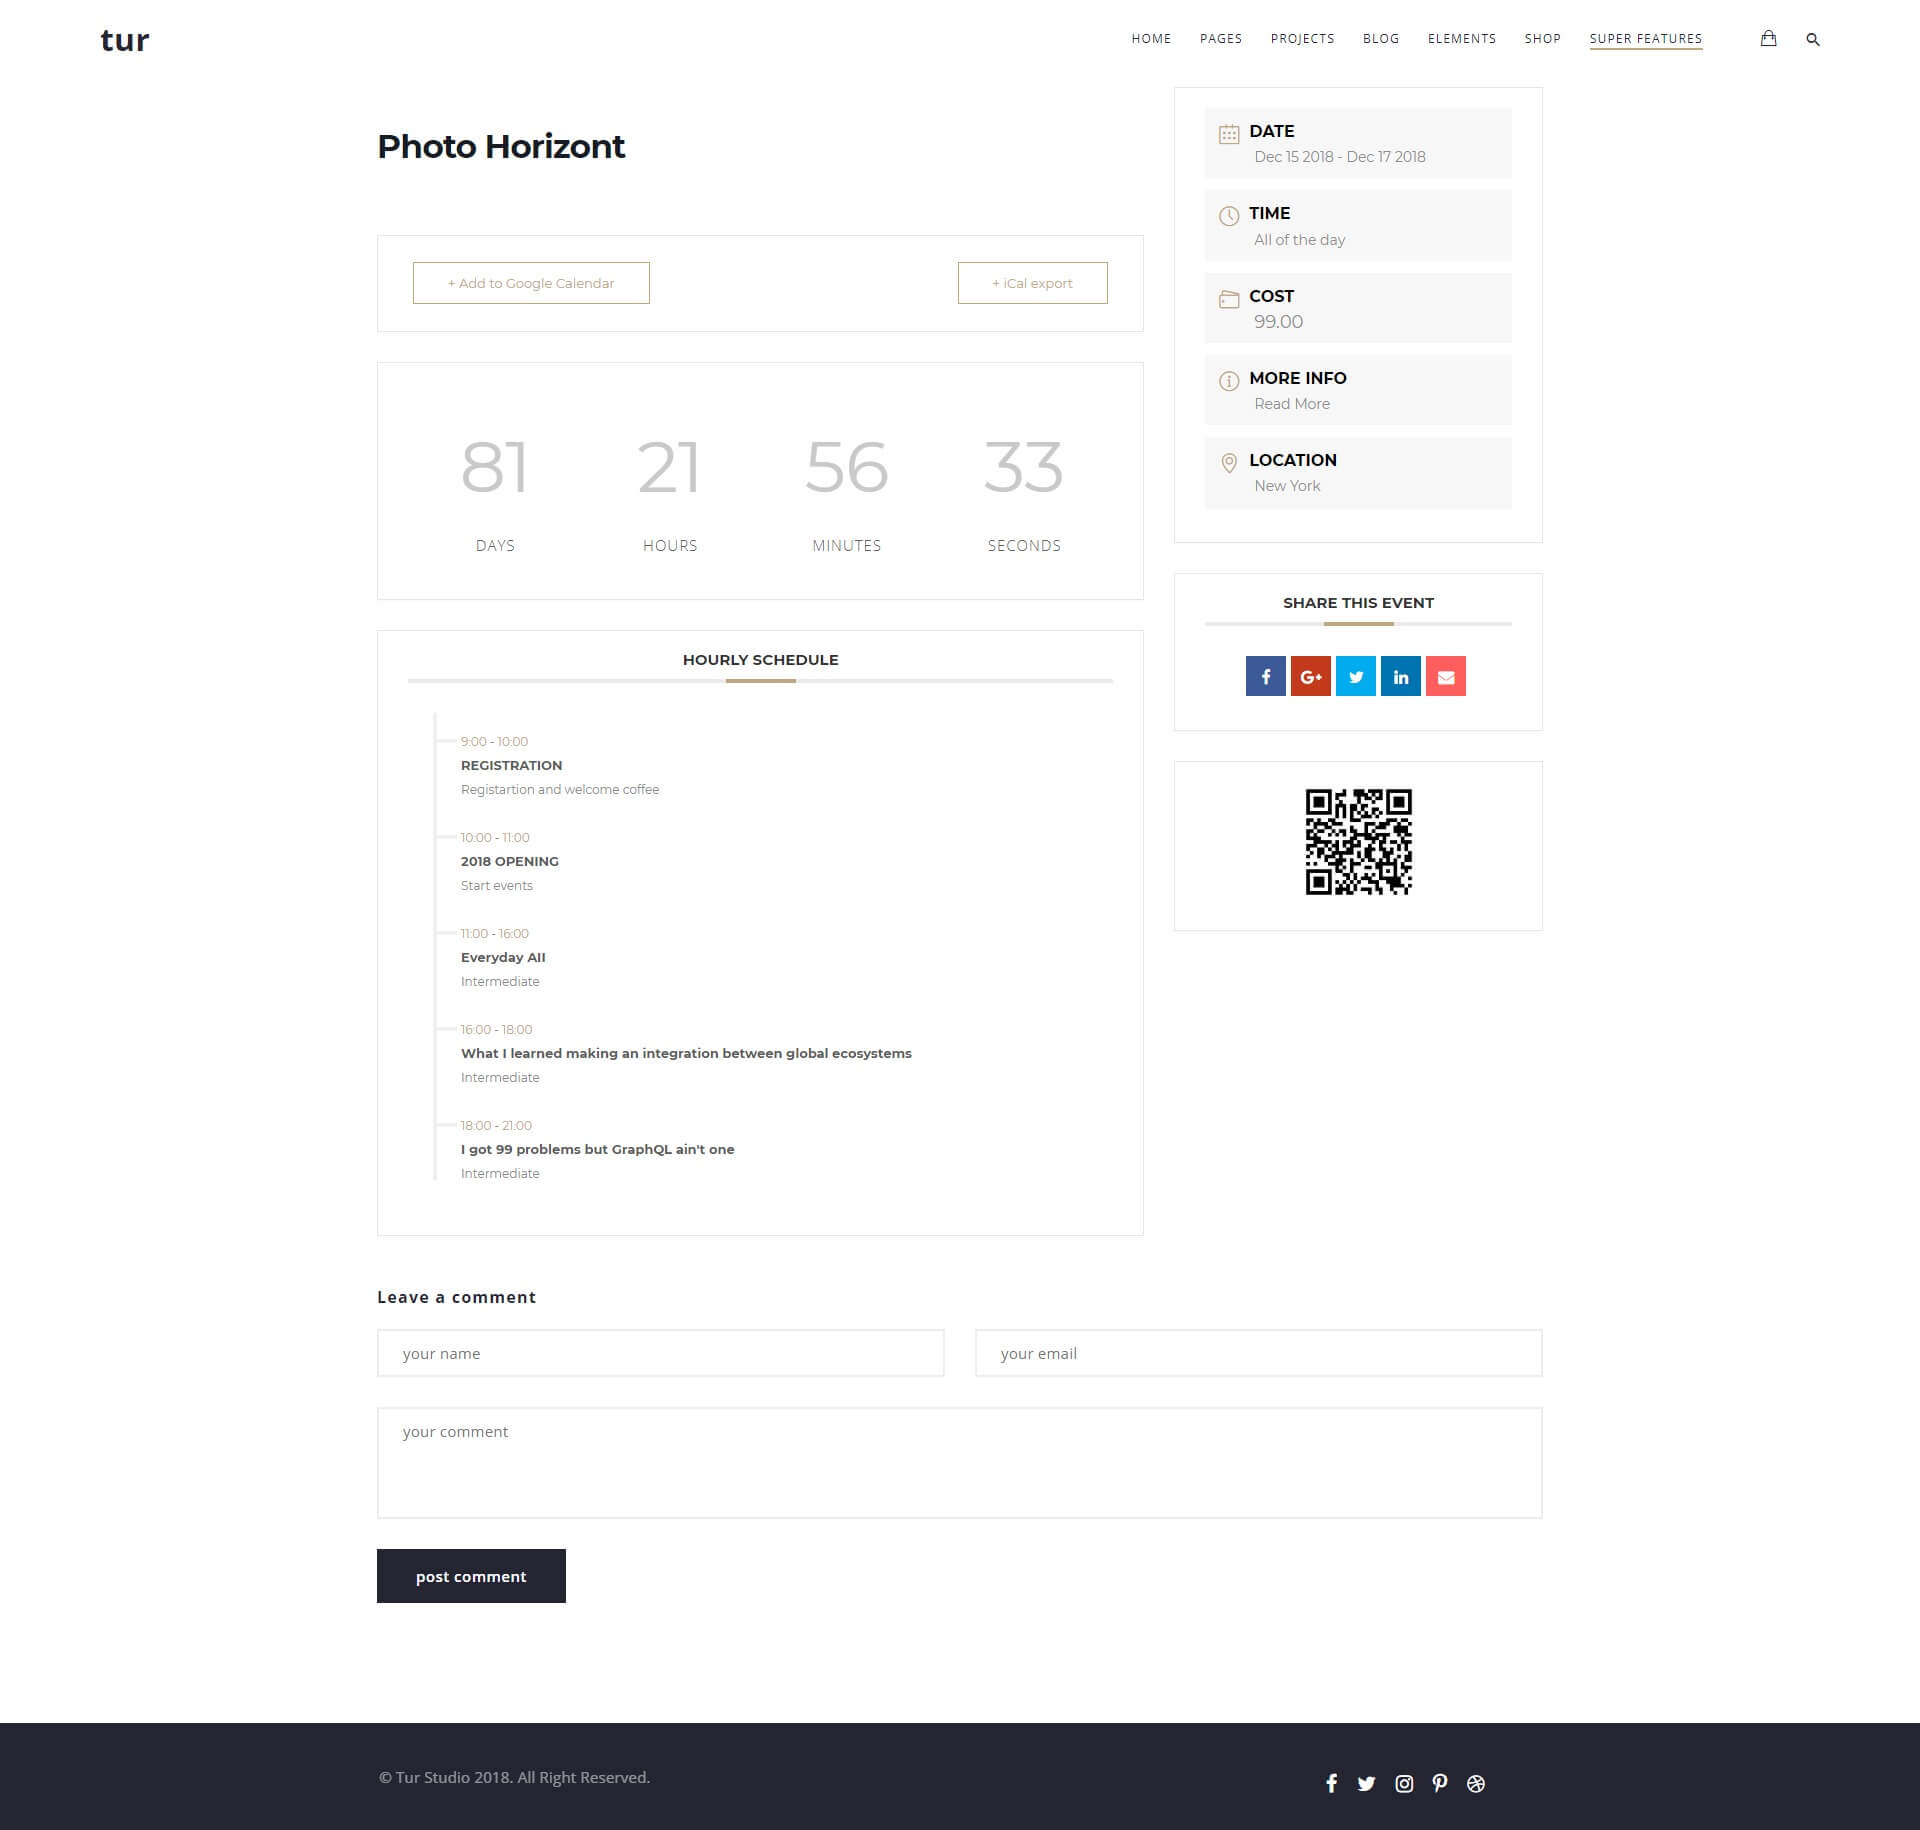Click footer Twitter icon
The width and height of the screenshot is (1920, 1830).
coord(1367,1783)
